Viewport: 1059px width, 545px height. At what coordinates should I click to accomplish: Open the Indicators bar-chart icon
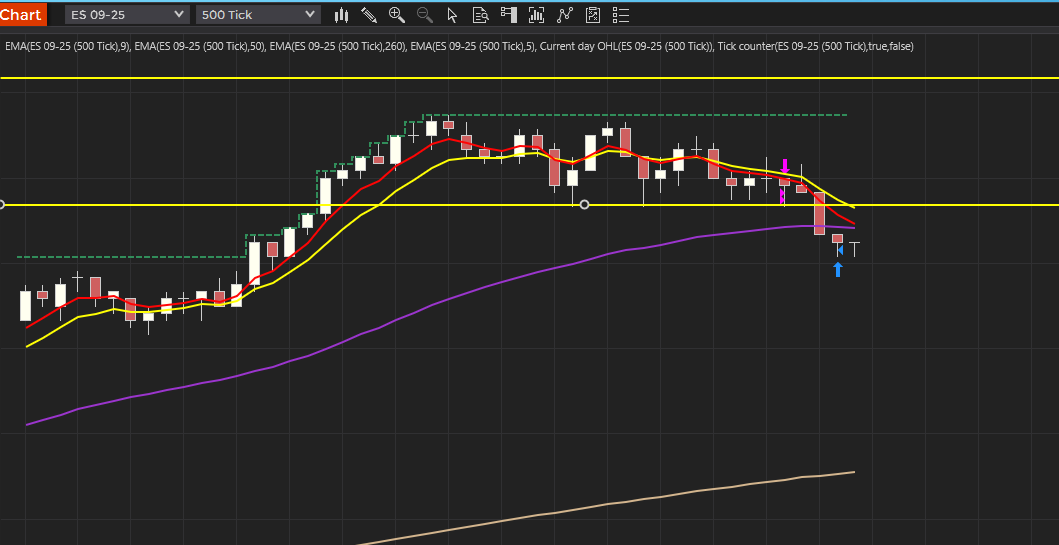(536, 14)
